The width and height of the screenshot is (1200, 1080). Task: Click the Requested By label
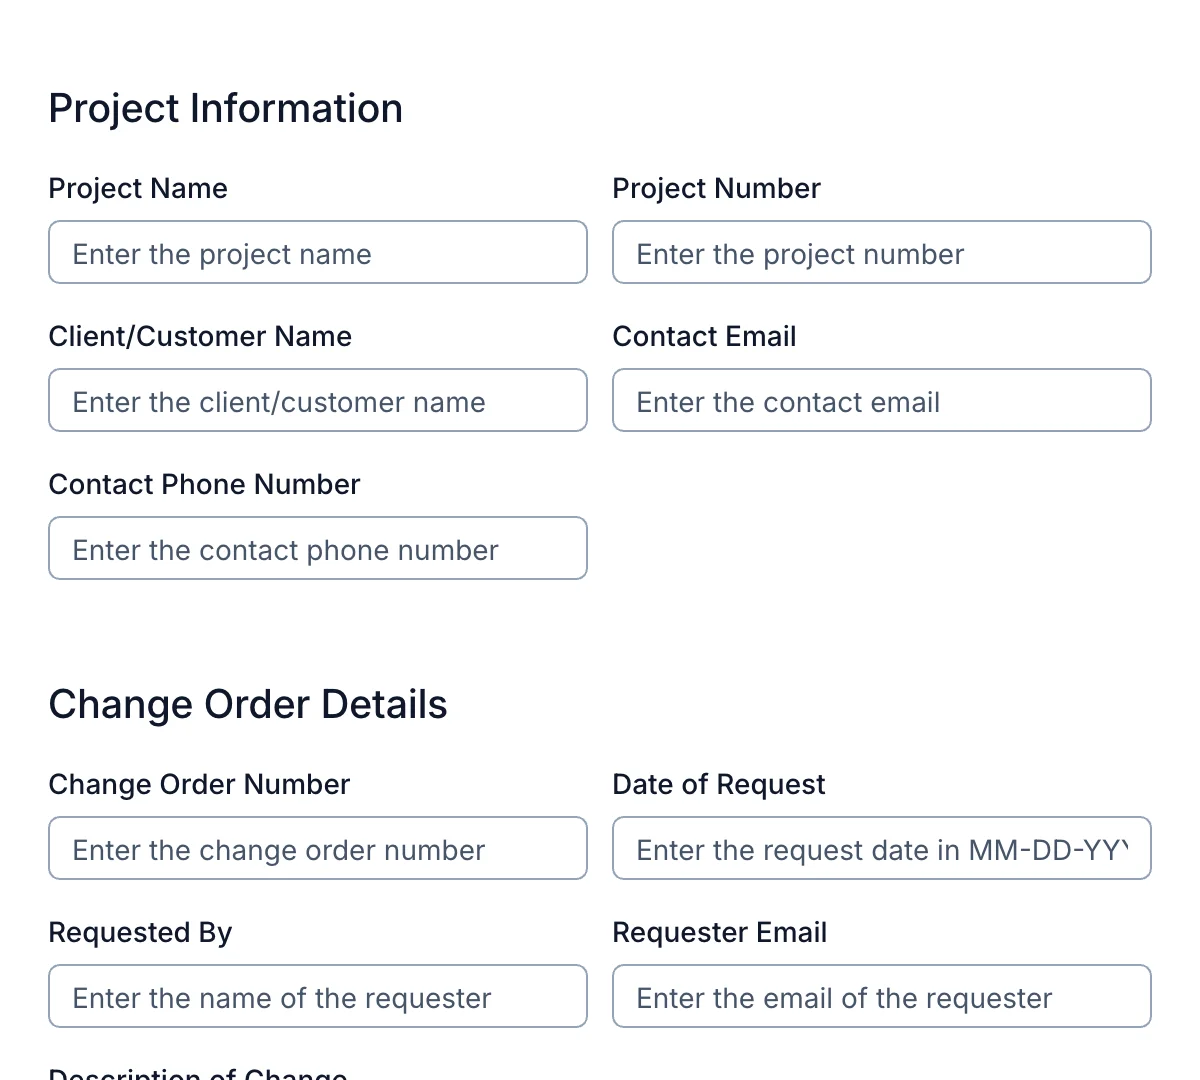[140, 932]
